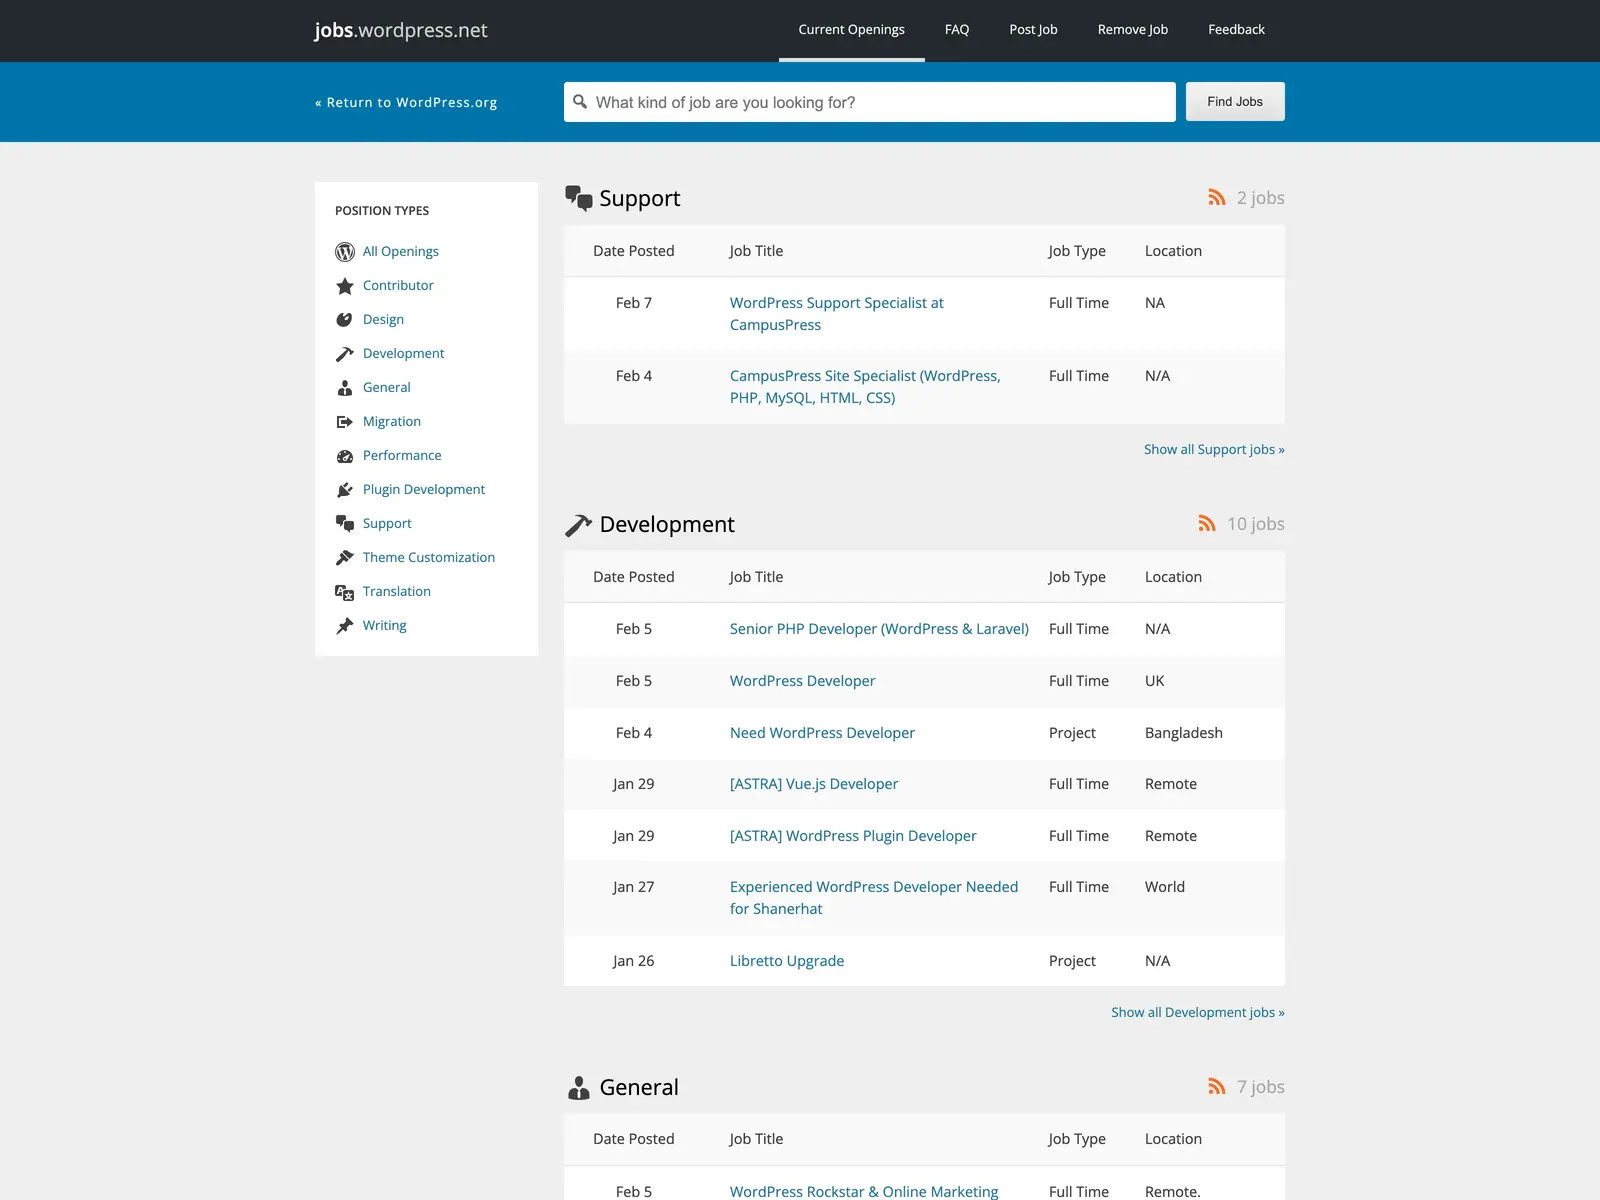Open WordPress Rockstar & Online Marketing job
Screen dimensions: 1600x1200
pyautogui.click(x=864, y=1191)
